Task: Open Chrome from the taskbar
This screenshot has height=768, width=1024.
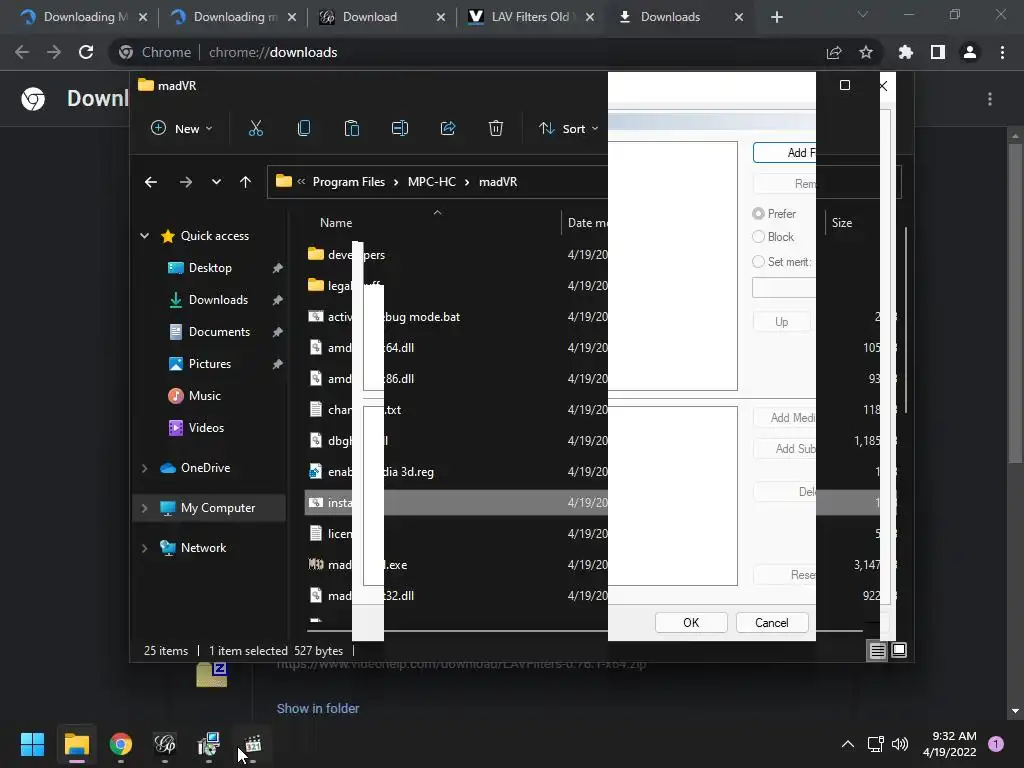Action: click(x=121, y=744)
